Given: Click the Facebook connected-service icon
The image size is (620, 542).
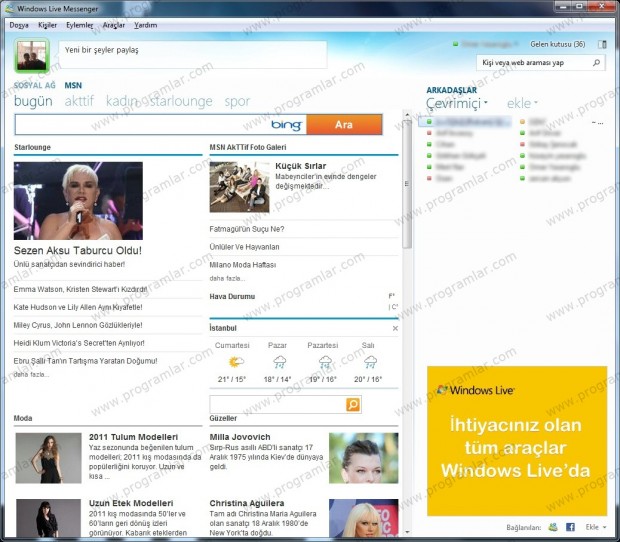Looking at the screenshot, I should point(570,527).
